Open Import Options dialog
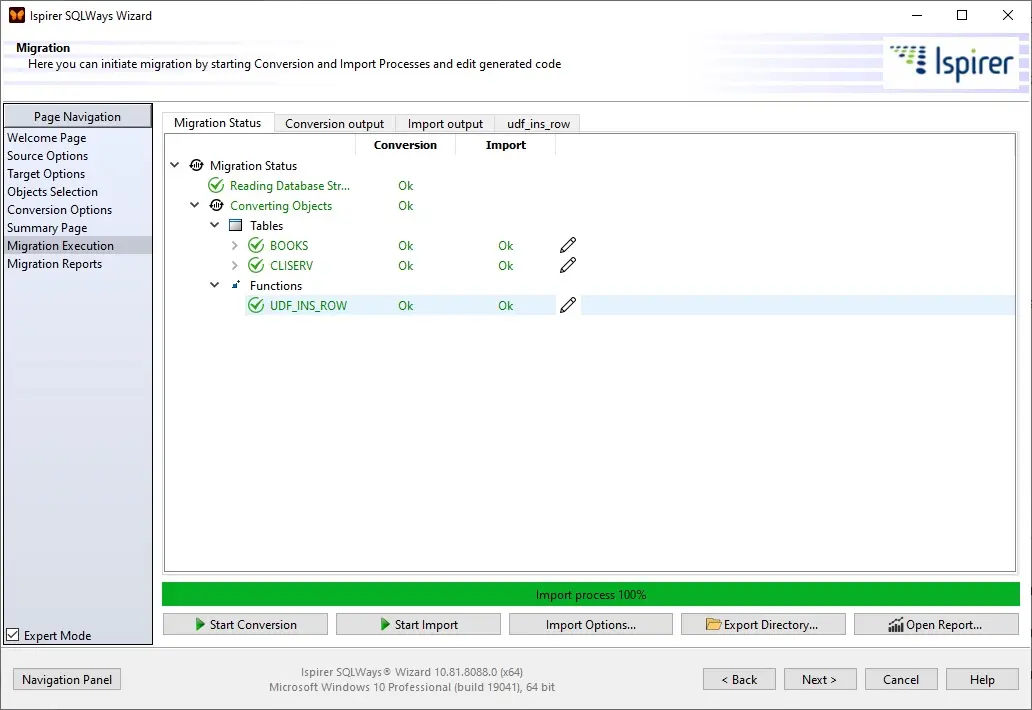1032x710 pixels. click(x=591, y=624)
